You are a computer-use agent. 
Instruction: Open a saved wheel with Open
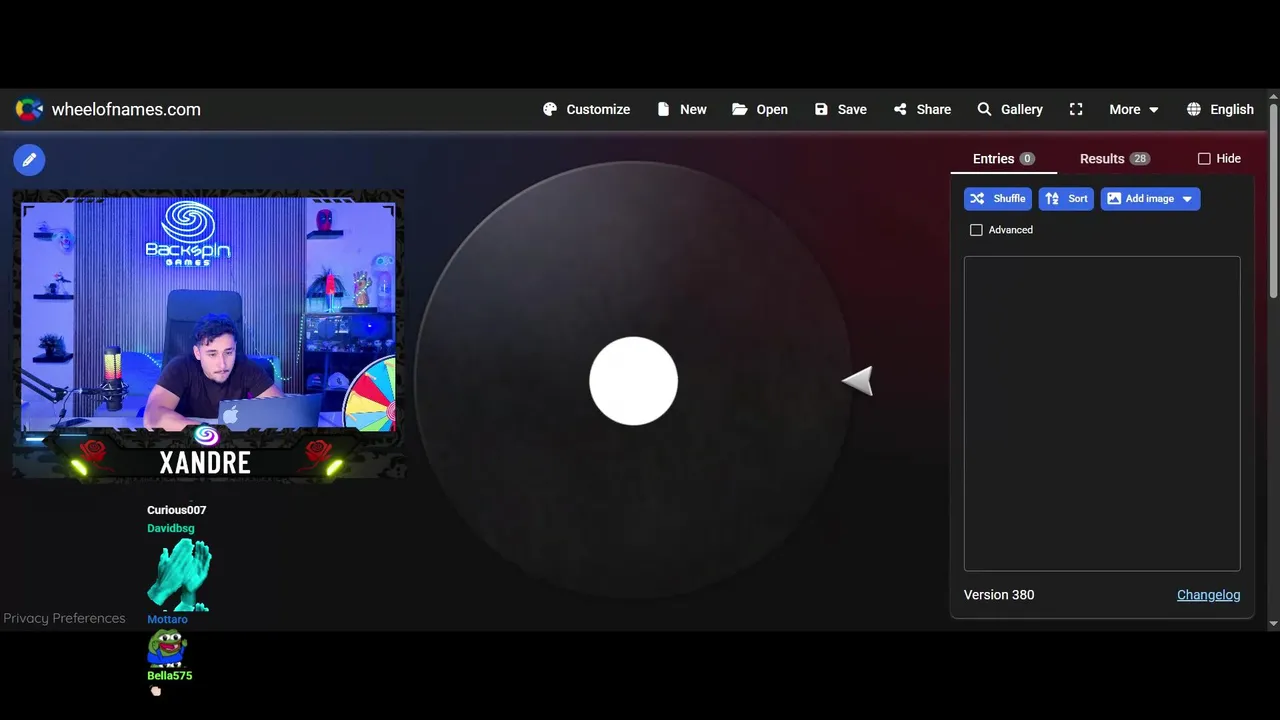pyautogui.click(x=760, y=110)
